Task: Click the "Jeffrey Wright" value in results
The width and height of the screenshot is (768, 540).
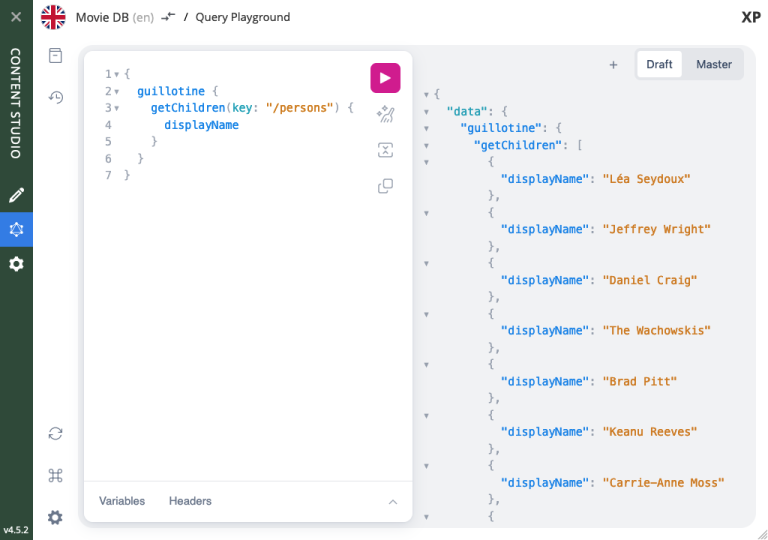Action: pyautogui.click(x=656, y=229)
